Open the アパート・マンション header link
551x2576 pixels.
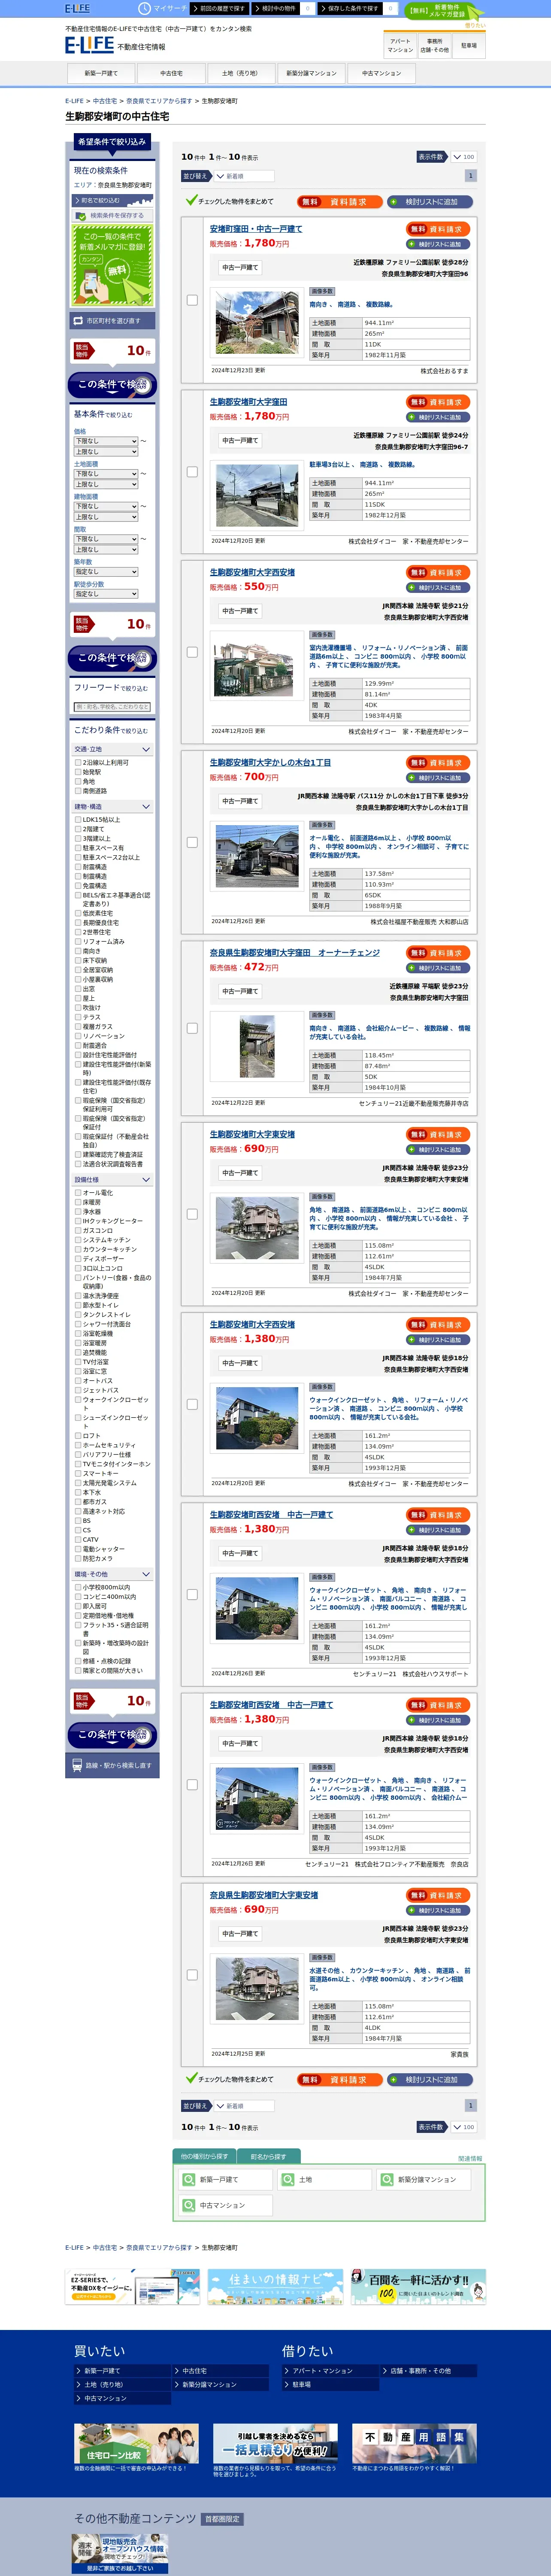point(400,45)
